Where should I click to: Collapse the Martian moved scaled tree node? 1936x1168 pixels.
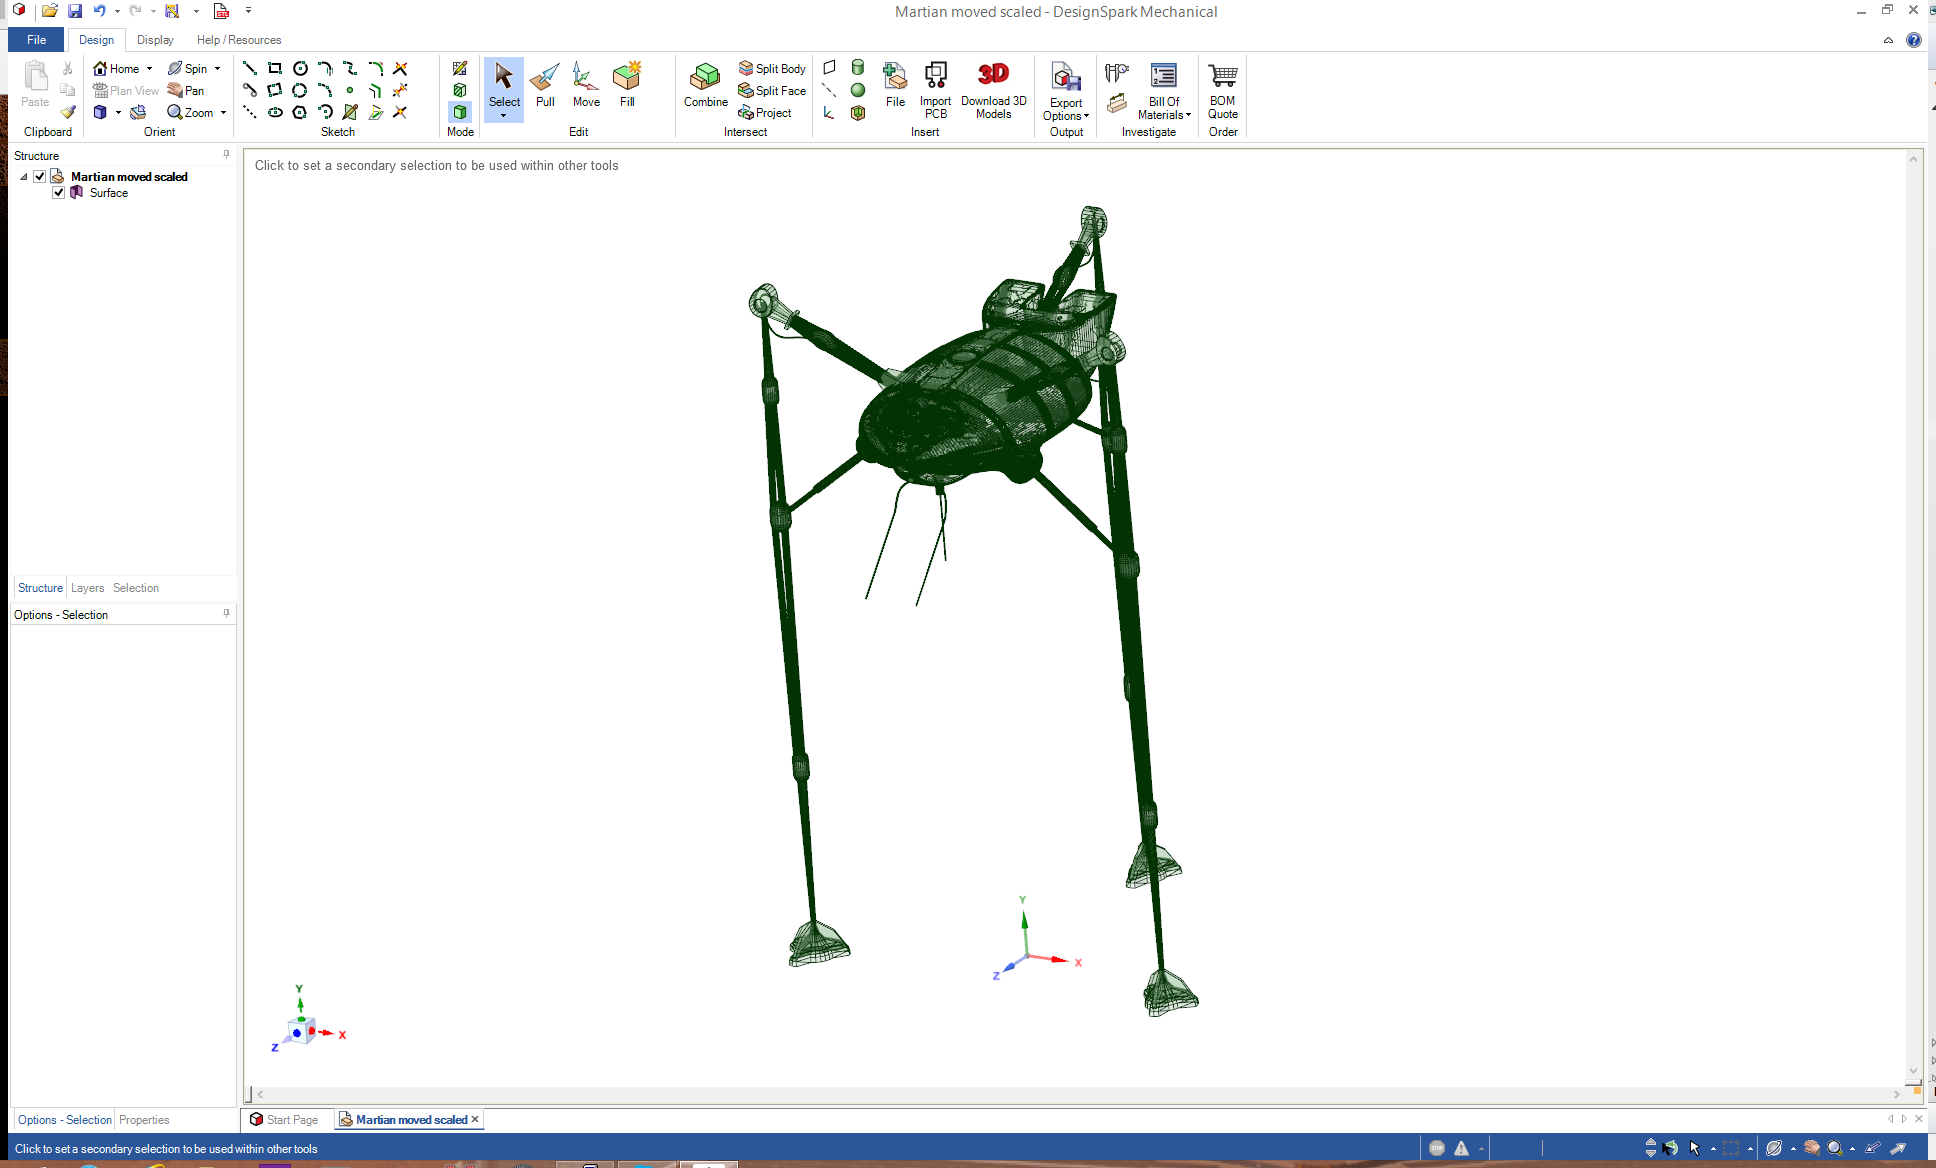24,177
